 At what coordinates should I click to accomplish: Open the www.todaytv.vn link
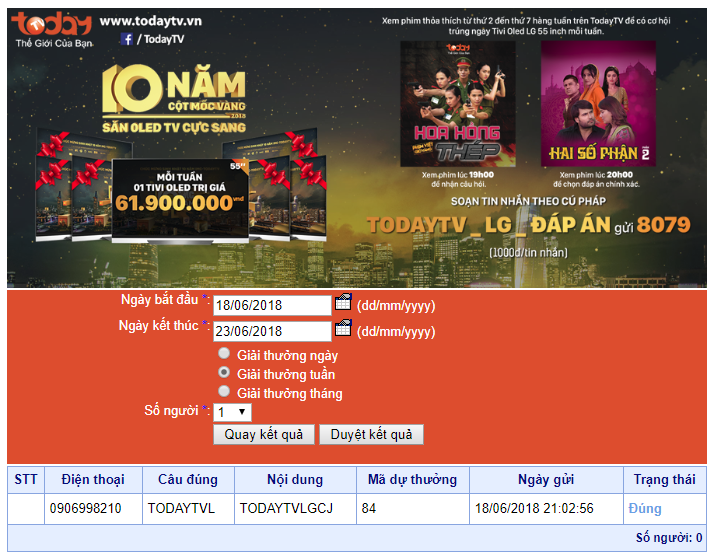[150, 21]
